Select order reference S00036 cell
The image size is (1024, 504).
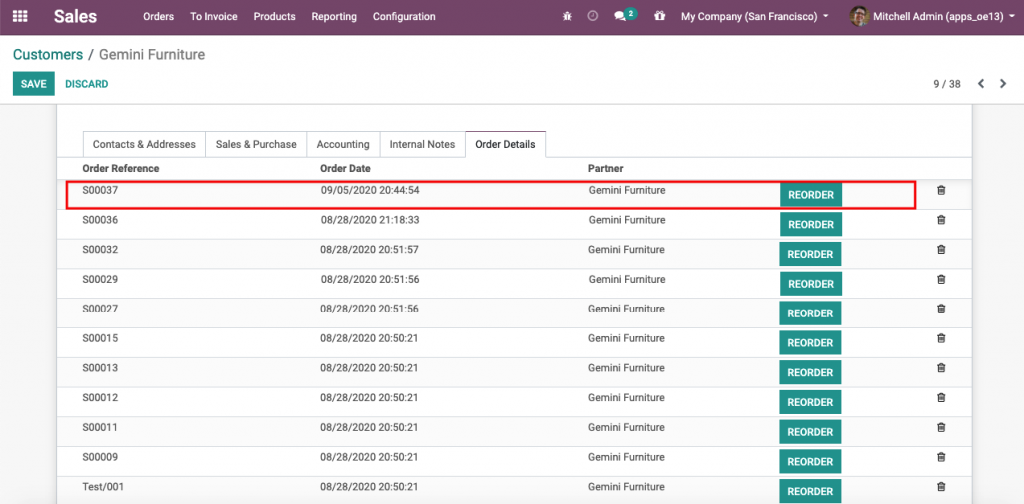[100, 220]
